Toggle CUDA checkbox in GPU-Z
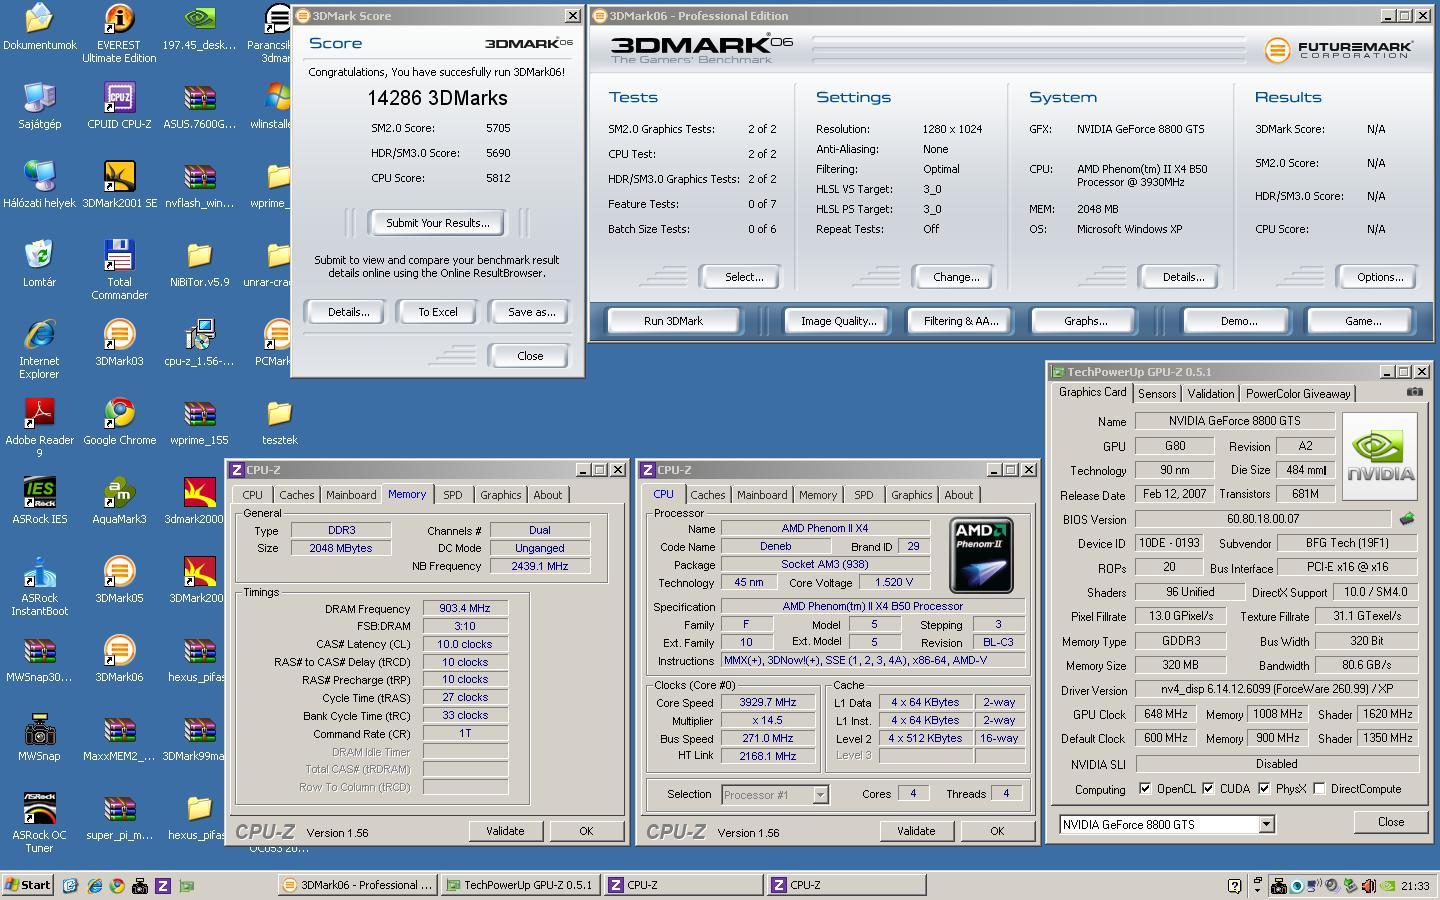The width and height of the screenshot is (1440, 900). (1208, 789)
